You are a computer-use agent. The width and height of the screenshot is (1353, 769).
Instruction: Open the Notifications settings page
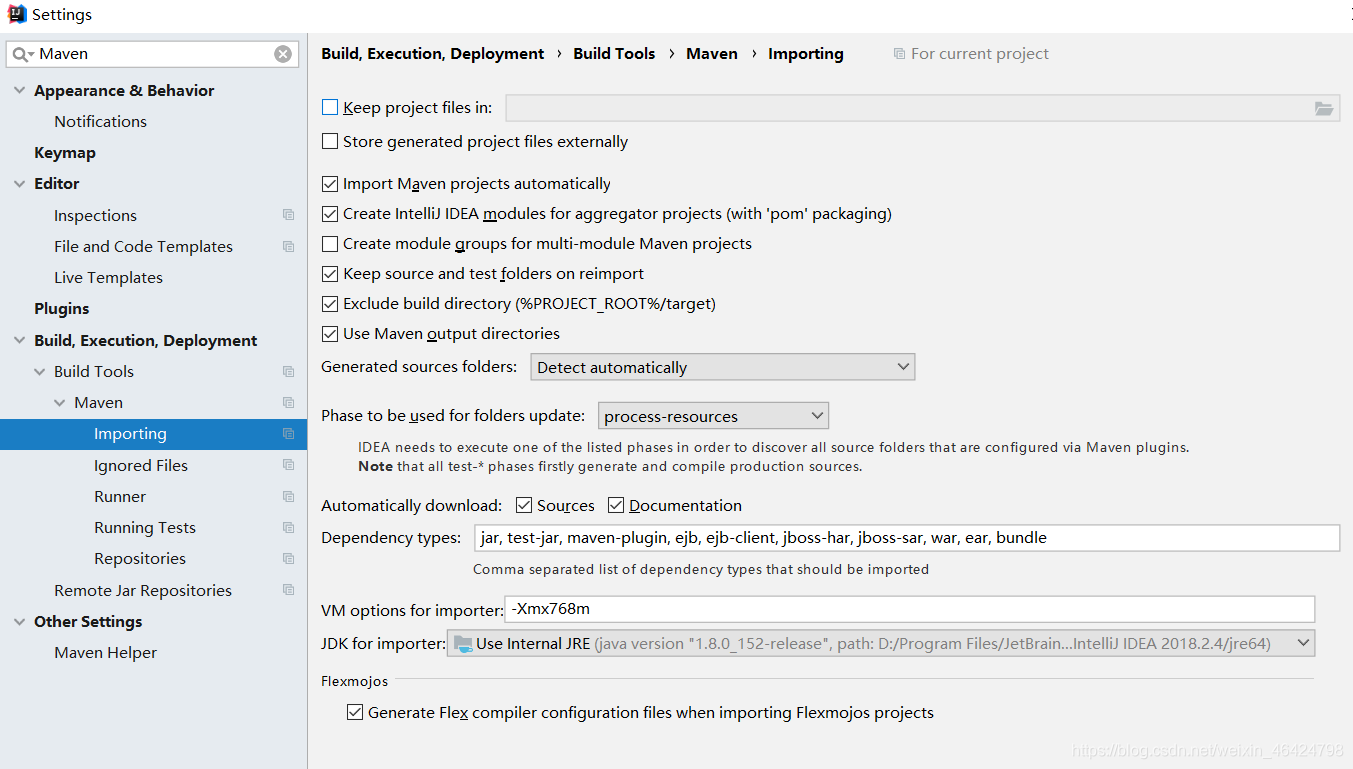[x=100, y=121]
